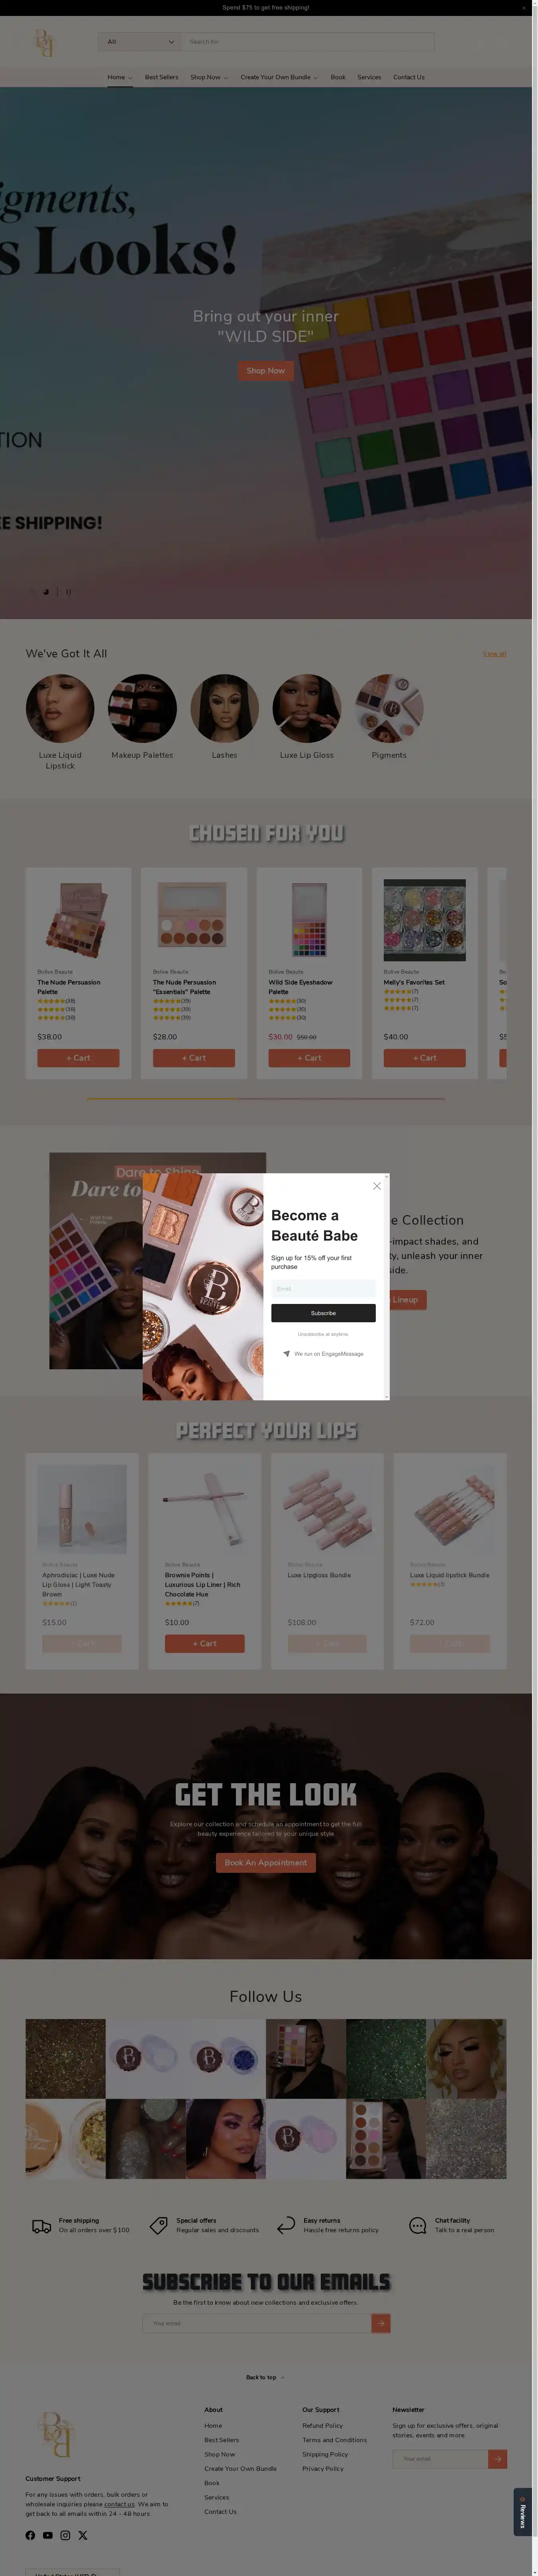
Task: Click the black Subscribe button in popup
Action: tap(323, 1313)
